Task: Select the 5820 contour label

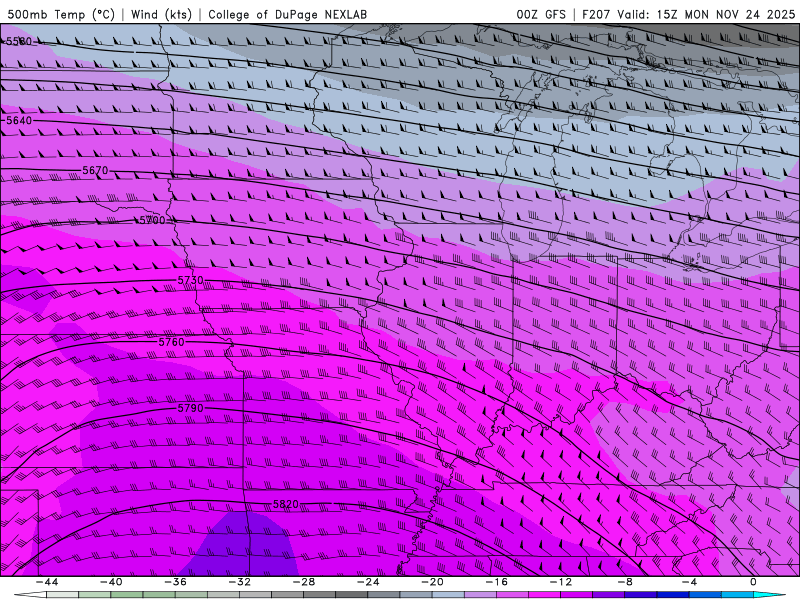Action: (286, 504)
